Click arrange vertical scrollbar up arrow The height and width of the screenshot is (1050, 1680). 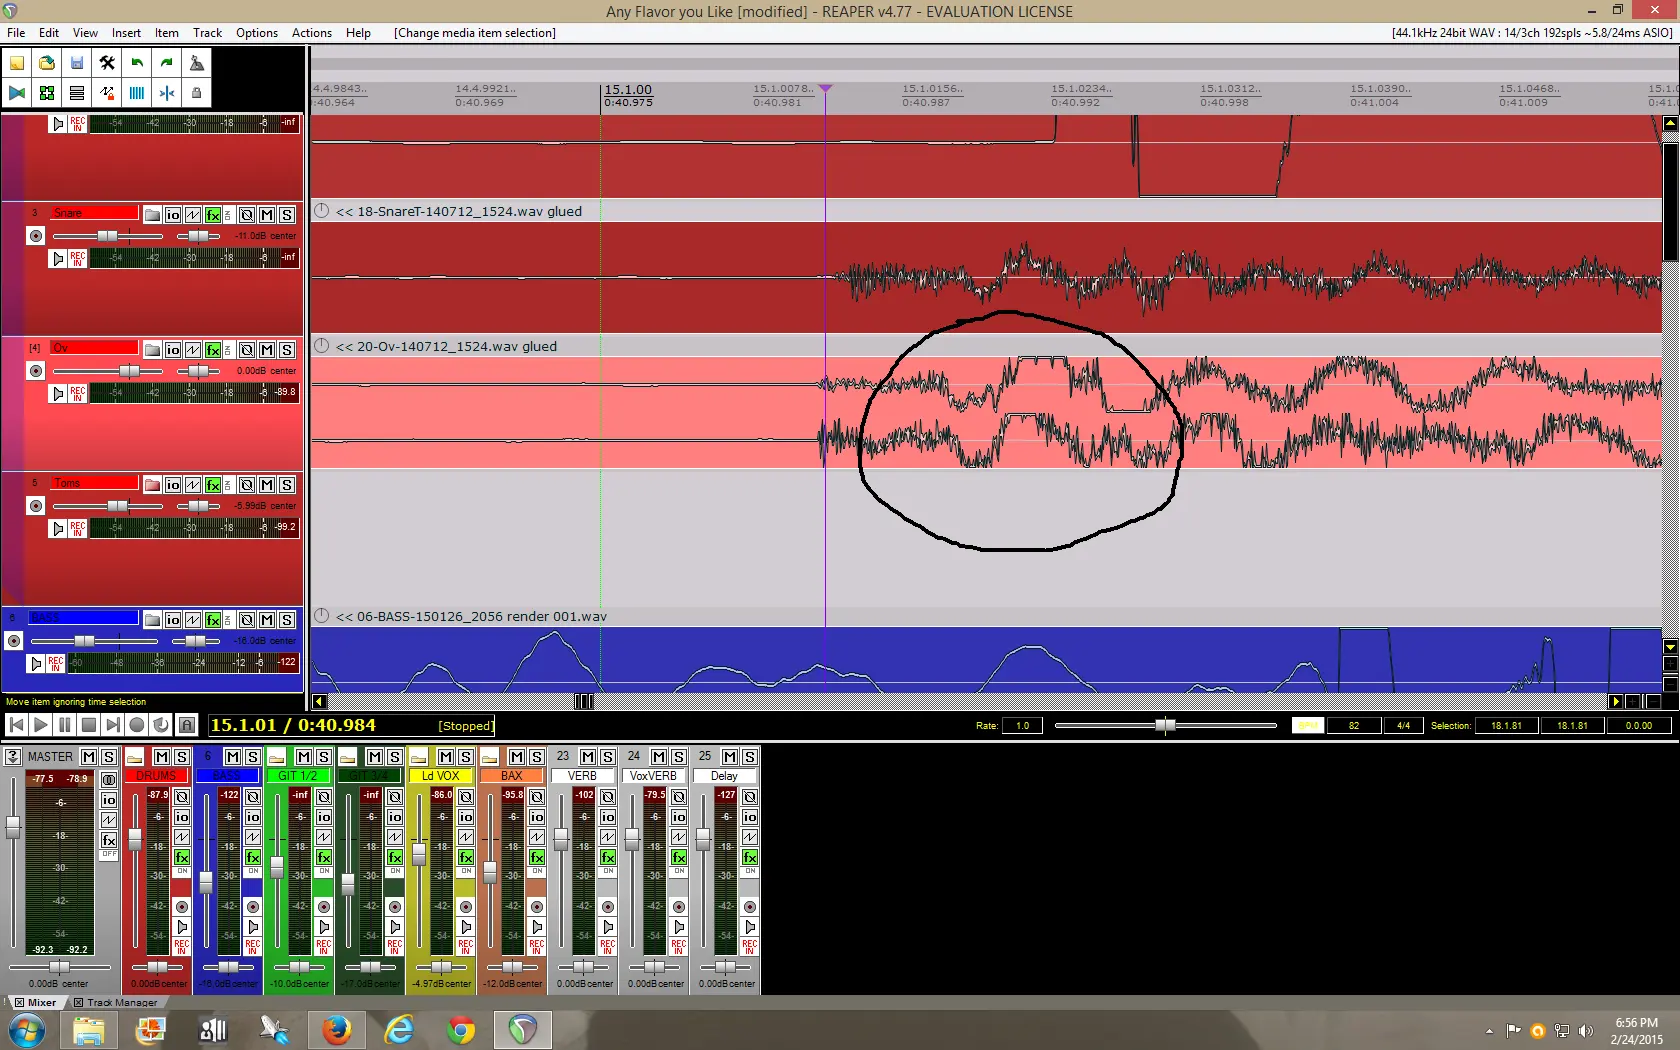click(1670, 124)
